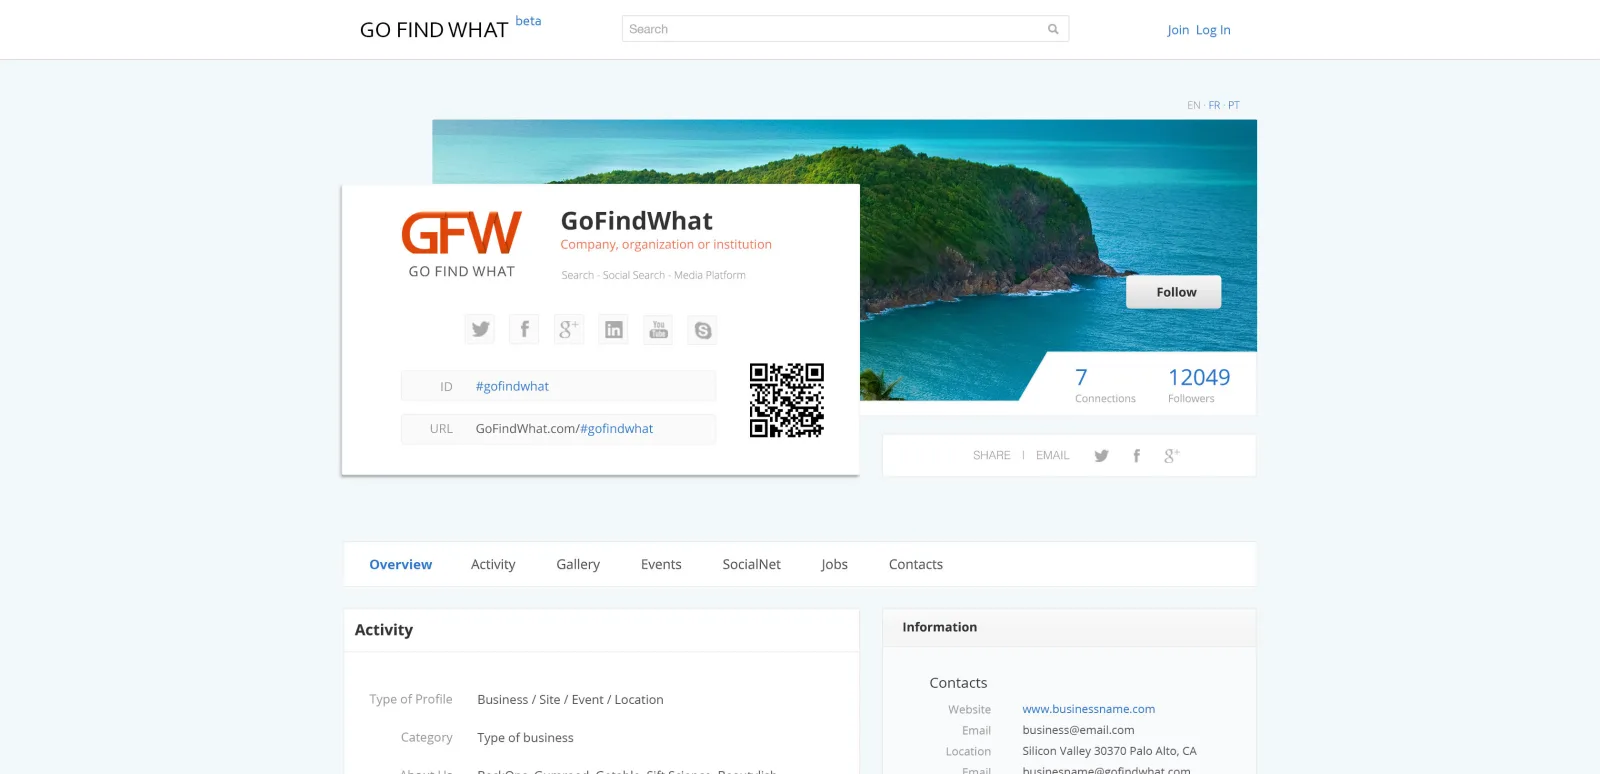This screenshot has height=774, width=1600.
Task: Click the 7 Connections count
Action: click(x=1105, y=385)
